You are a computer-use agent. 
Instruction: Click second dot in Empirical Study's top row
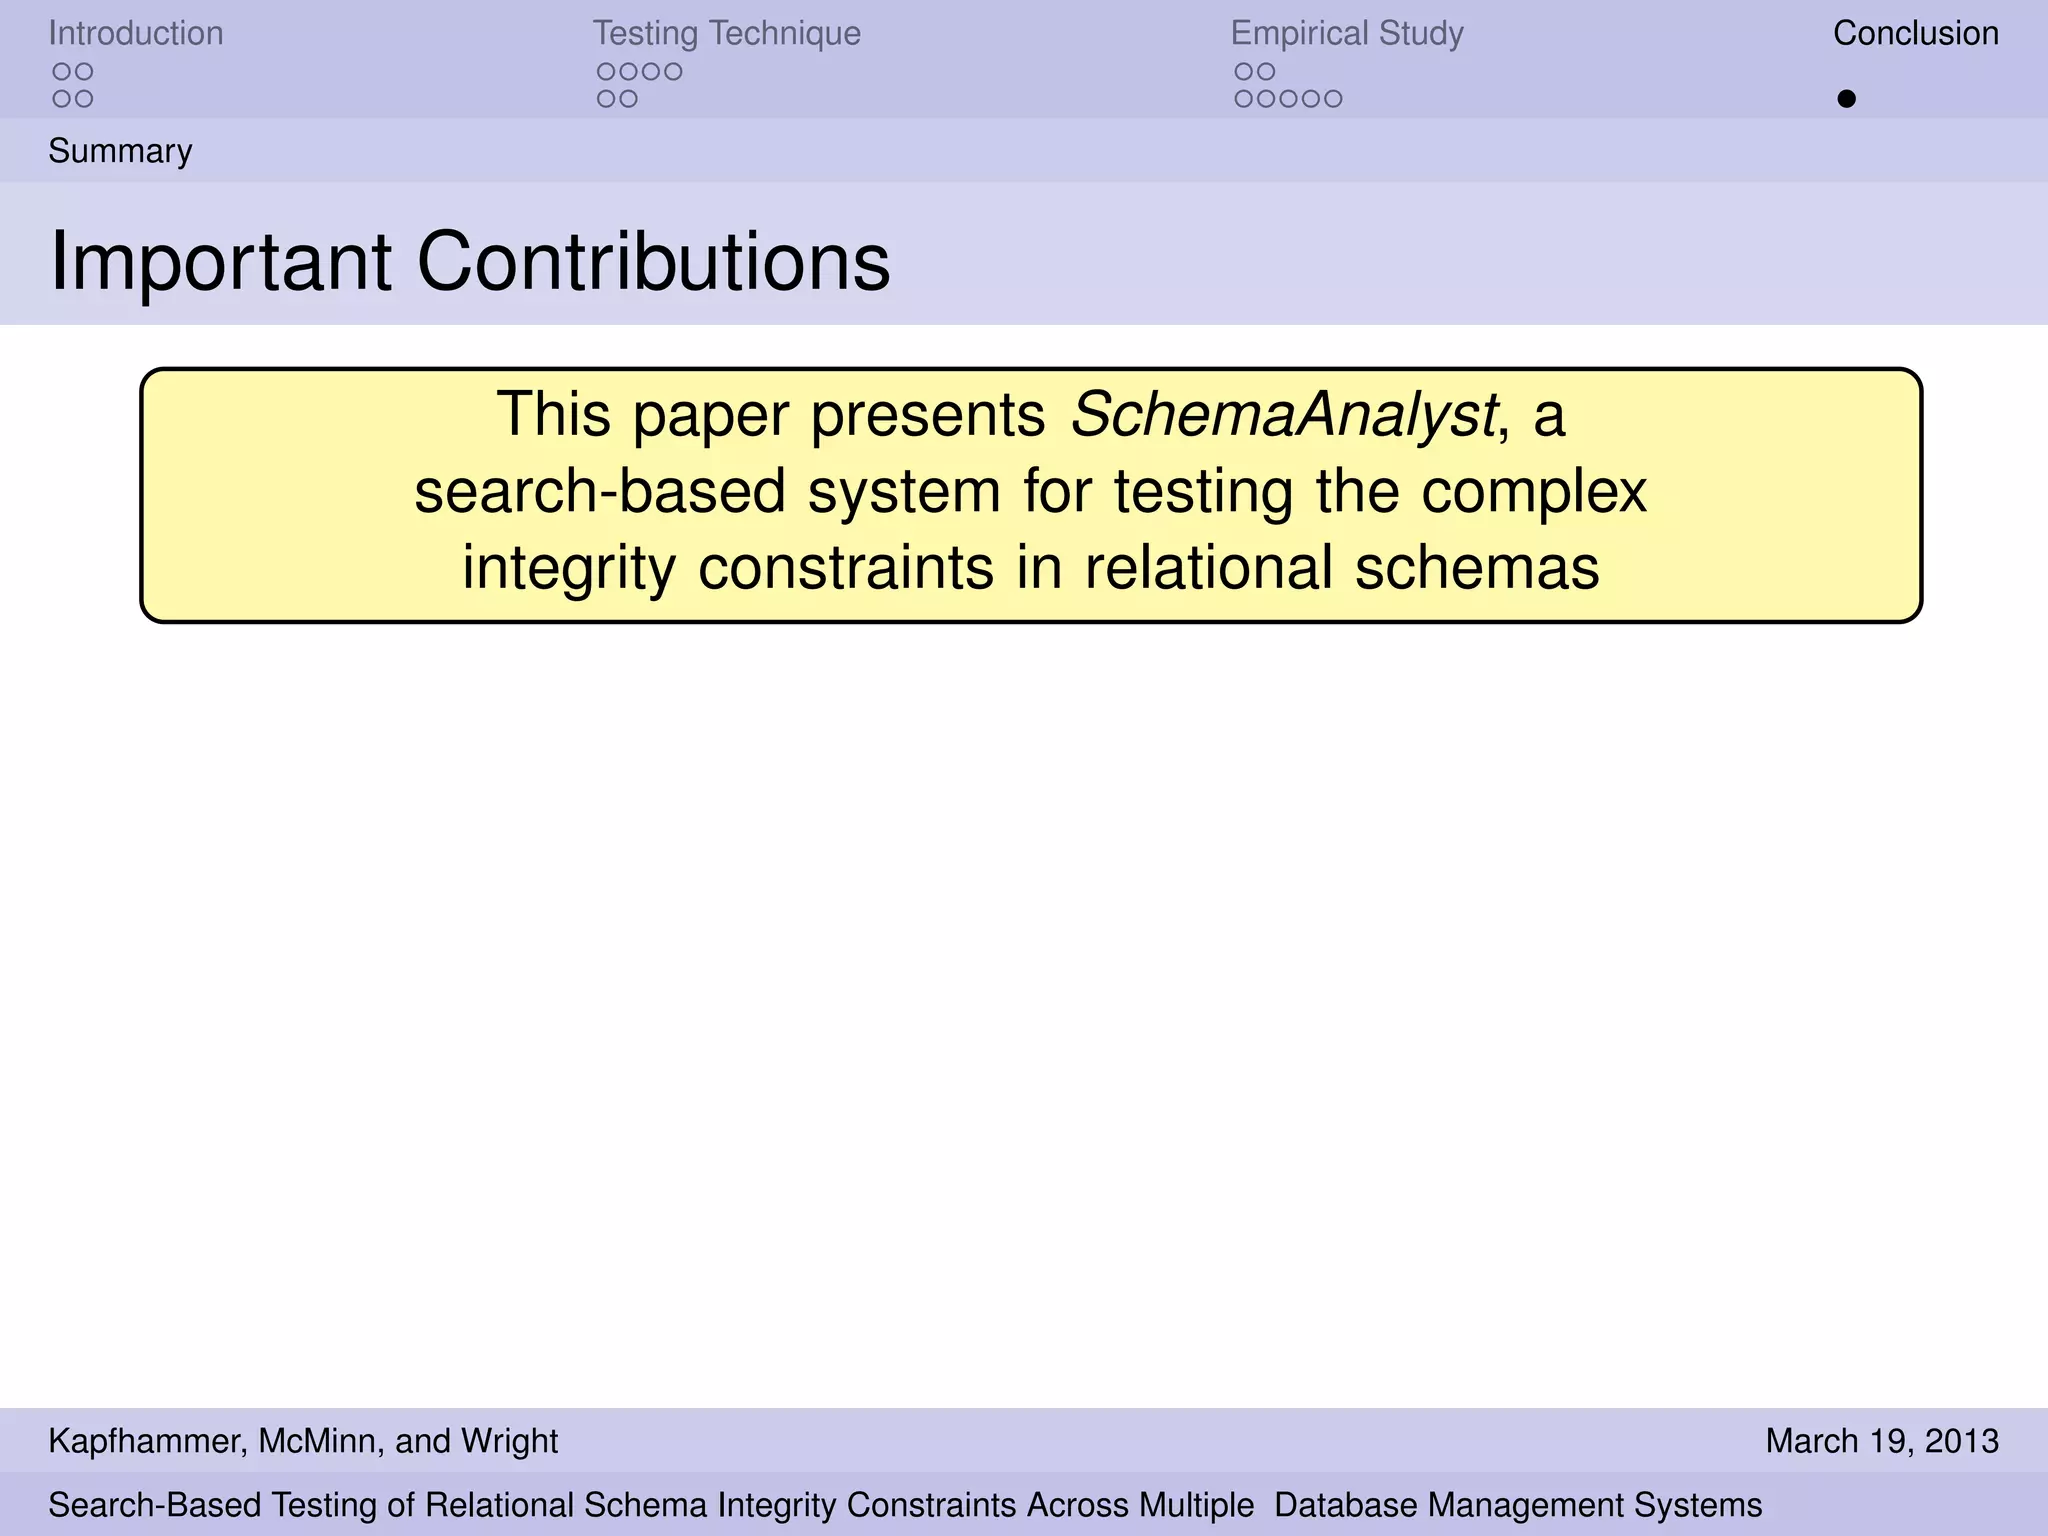[x=1266, y=72]
